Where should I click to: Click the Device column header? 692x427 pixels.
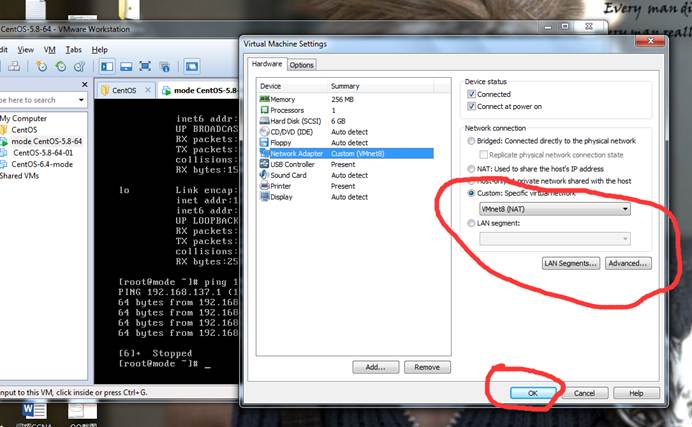click(x=293, y=86)
